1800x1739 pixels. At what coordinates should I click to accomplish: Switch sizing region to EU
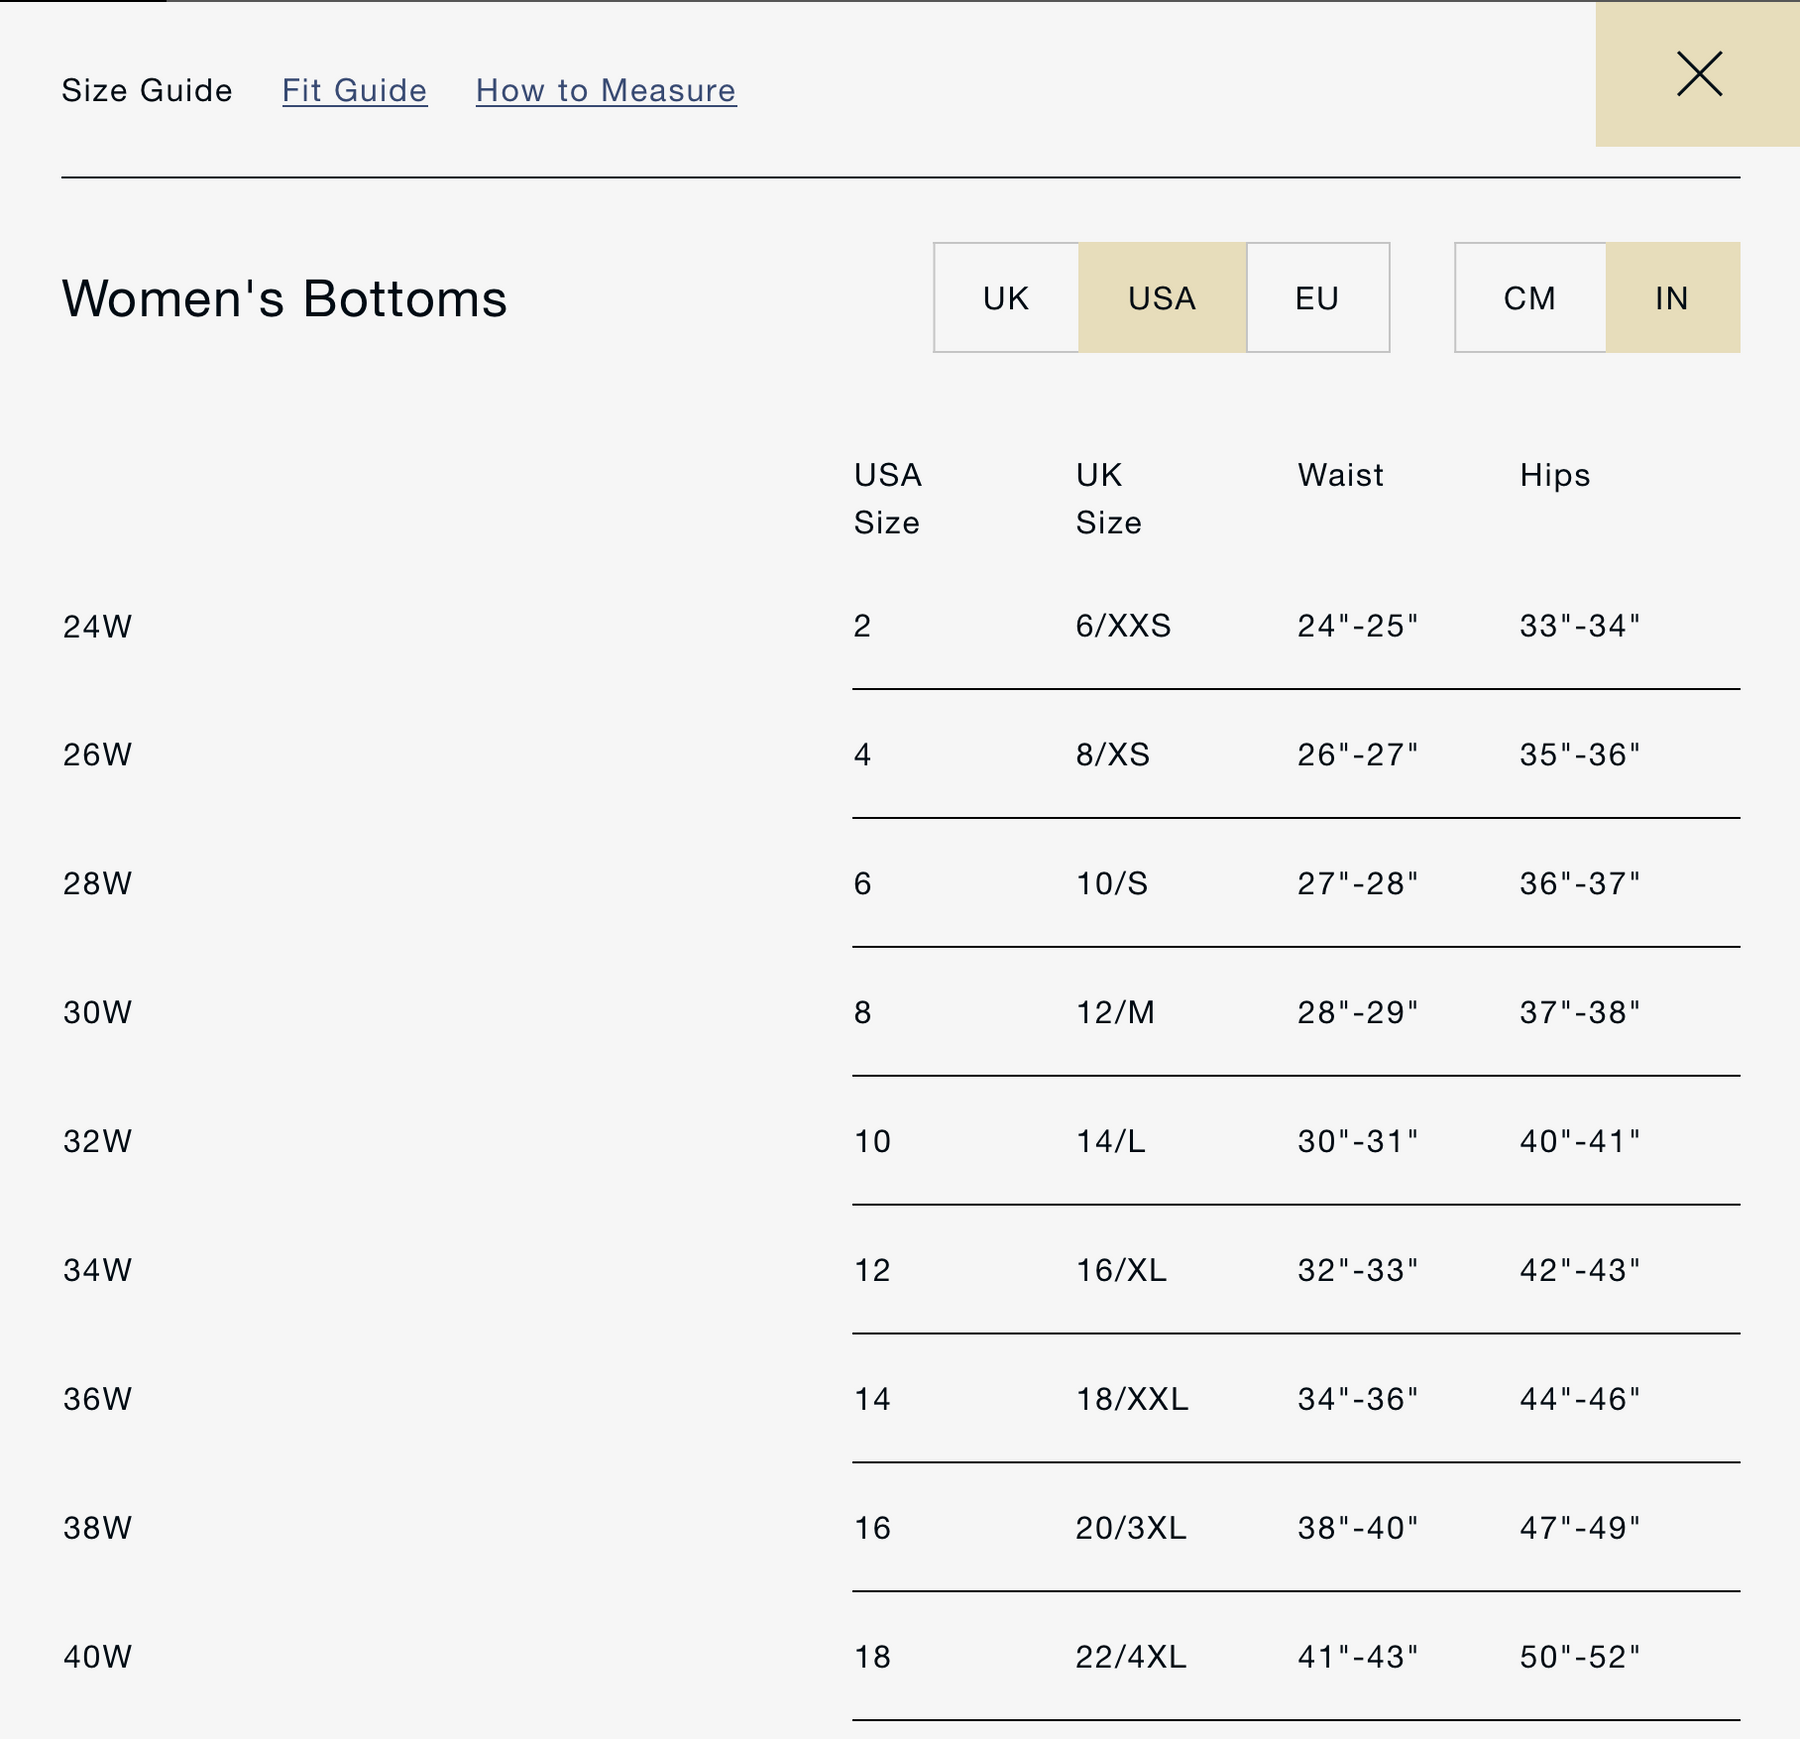(x=1316, y=298)
